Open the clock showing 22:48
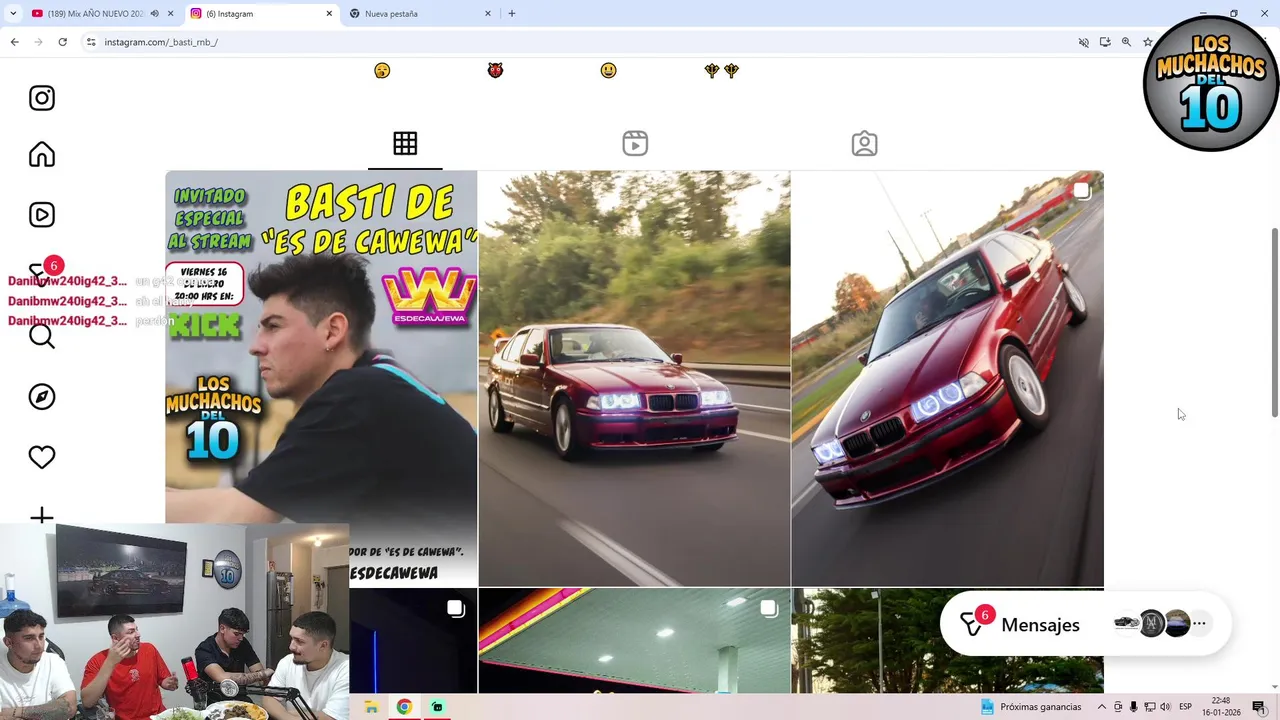The width and height of the screenshot is (1280, 720). pos(1221,707)
